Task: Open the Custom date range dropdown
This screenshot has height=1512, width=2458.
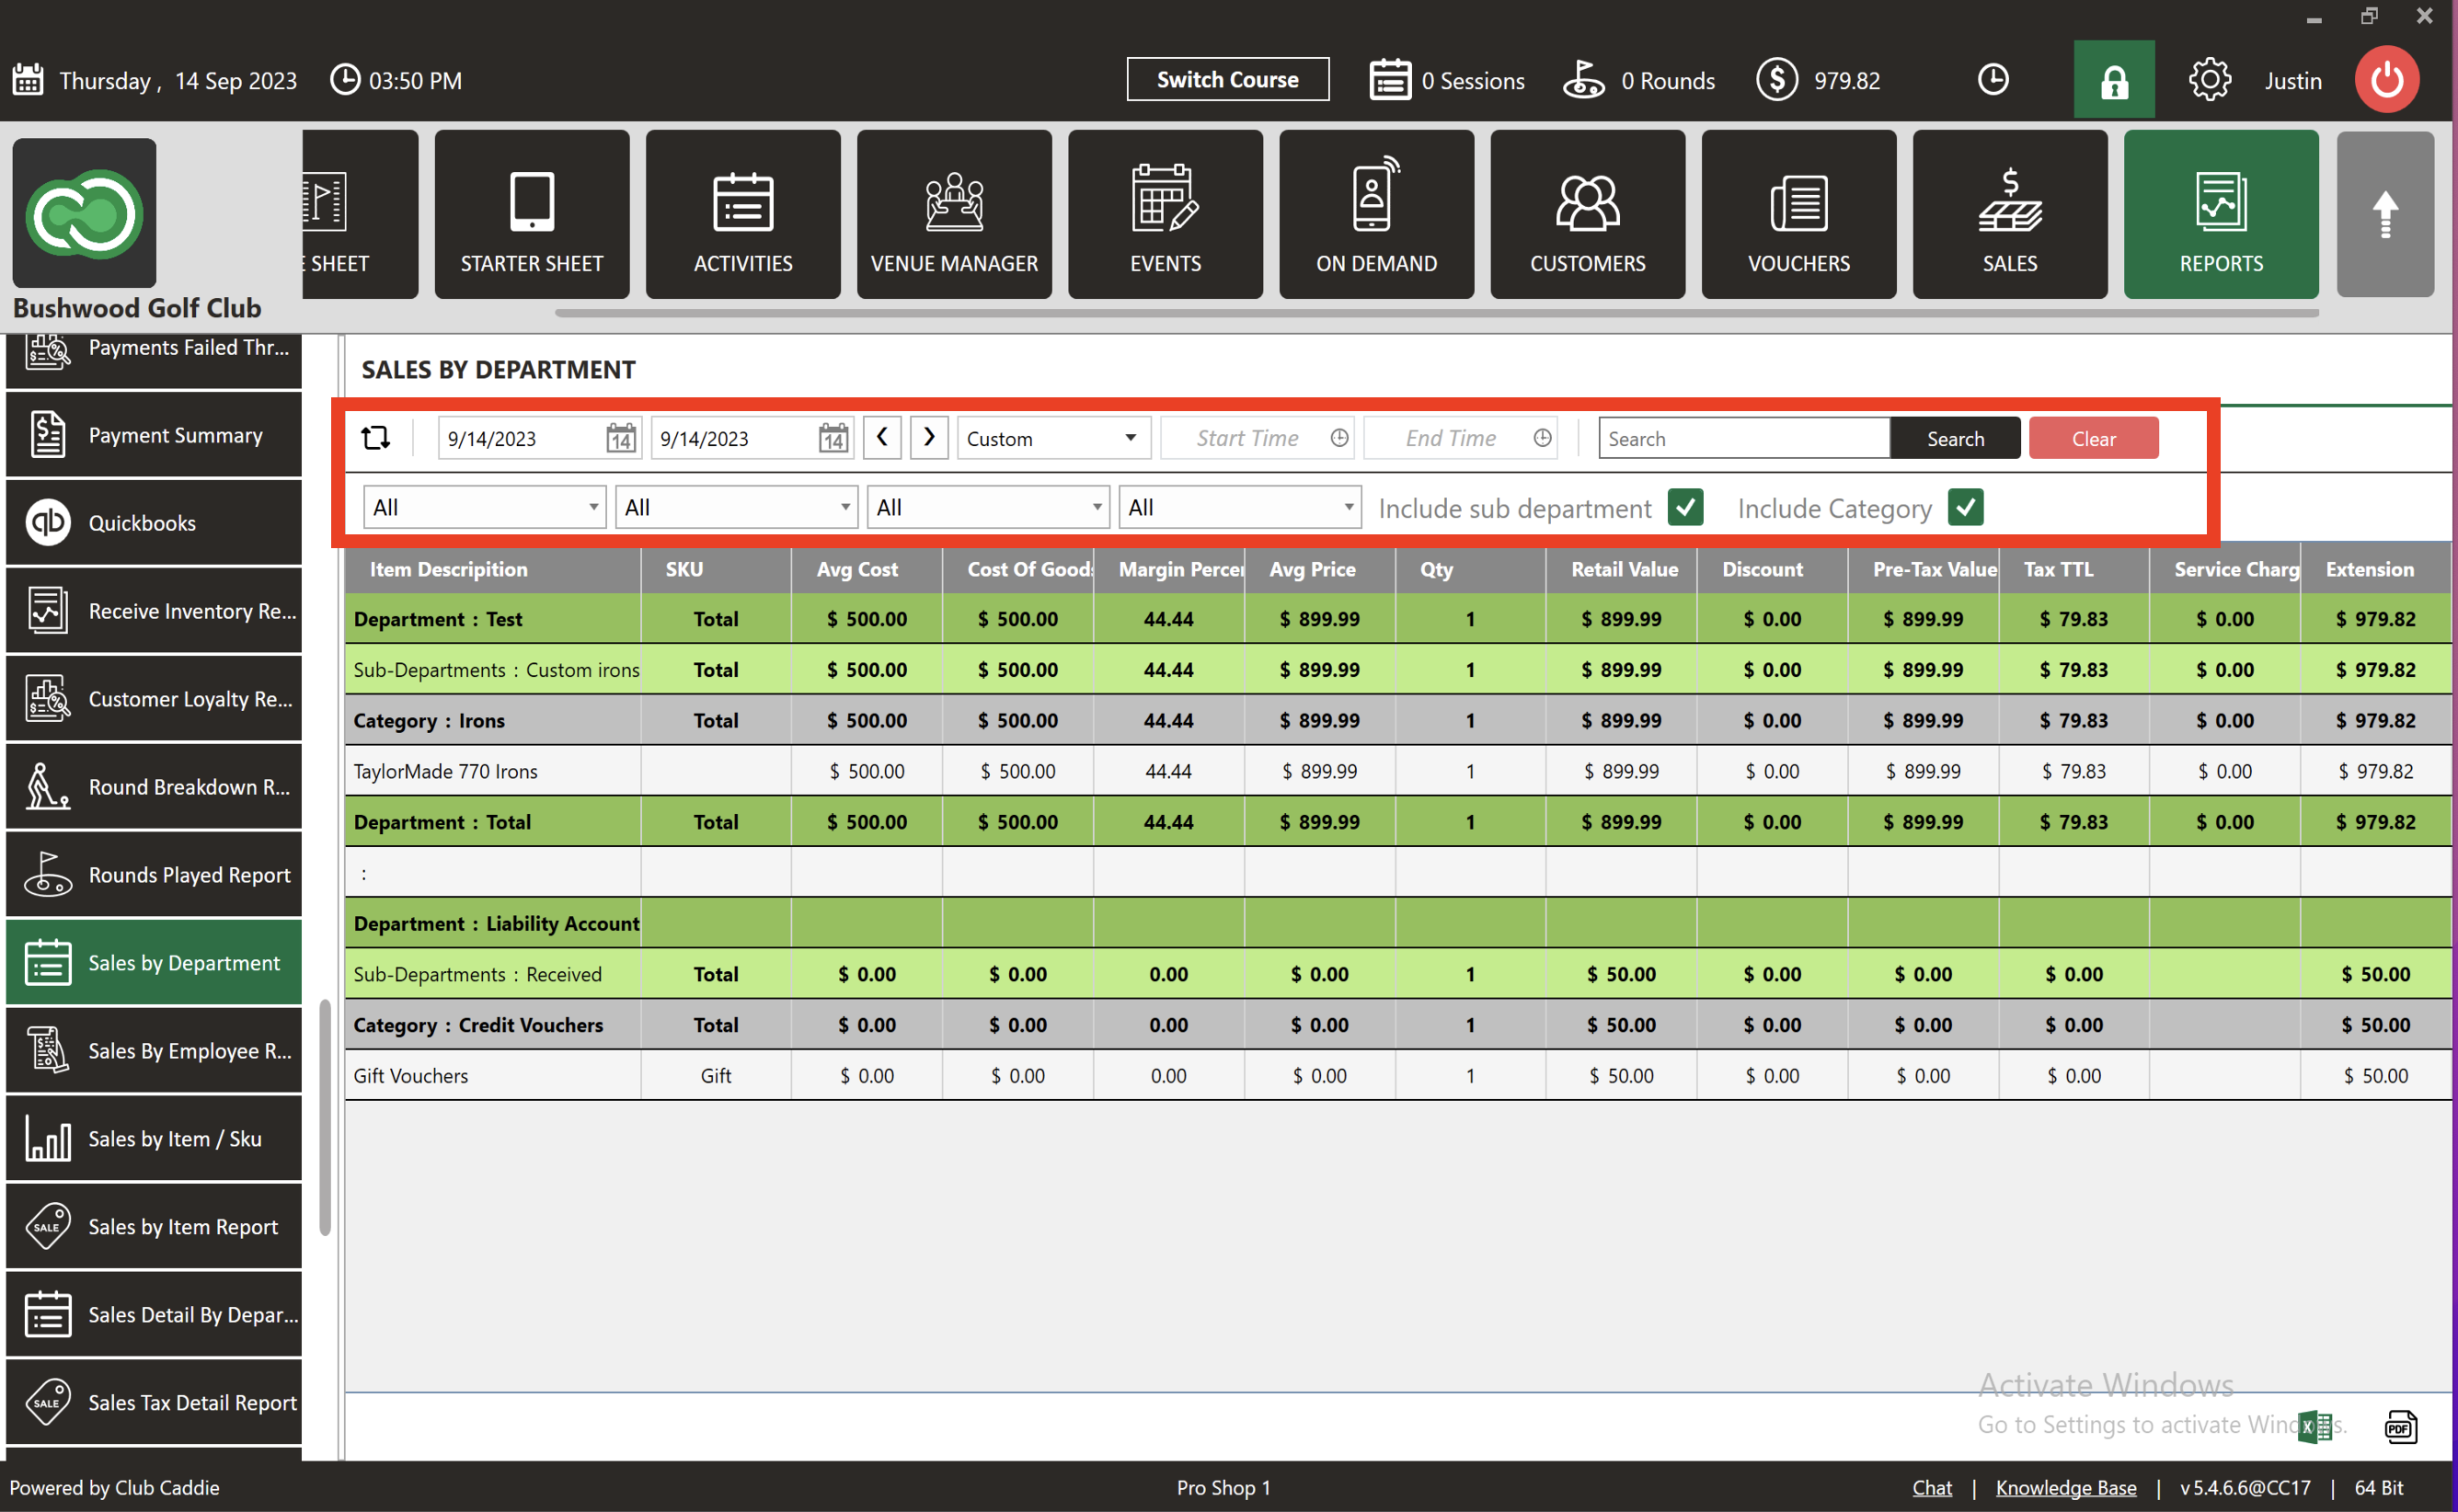Action: click(x=1052, y=438)
